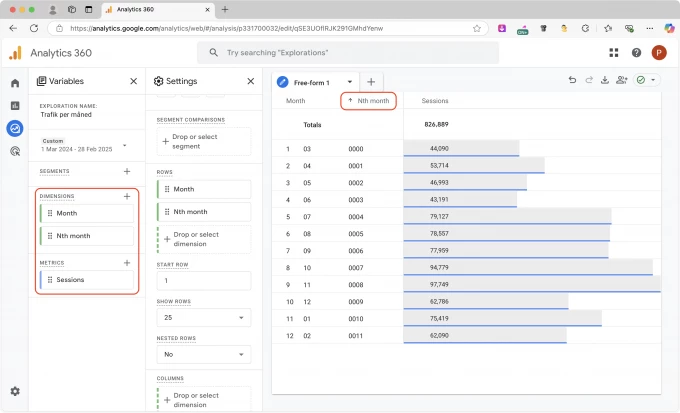
Task: Open the Nested rows No dropdown
Action: tap(204, 354)
